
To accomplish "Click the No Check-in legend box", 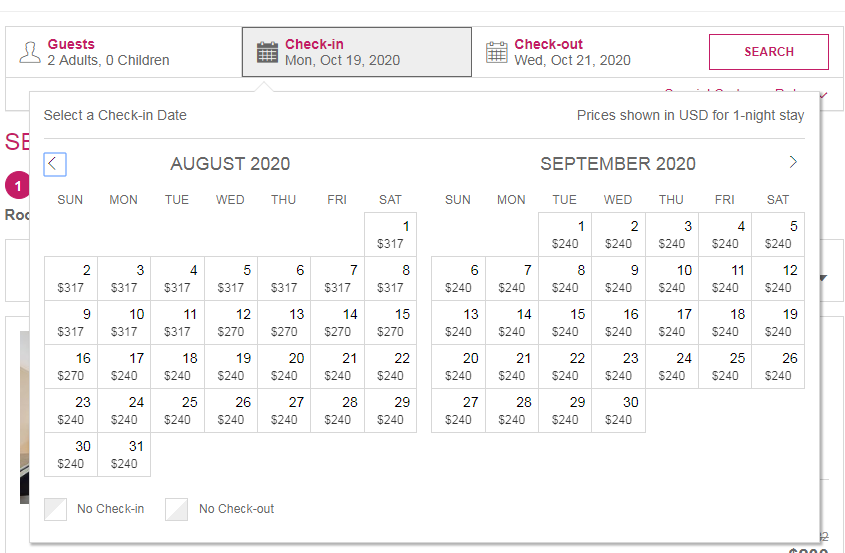I will [56, 509].
